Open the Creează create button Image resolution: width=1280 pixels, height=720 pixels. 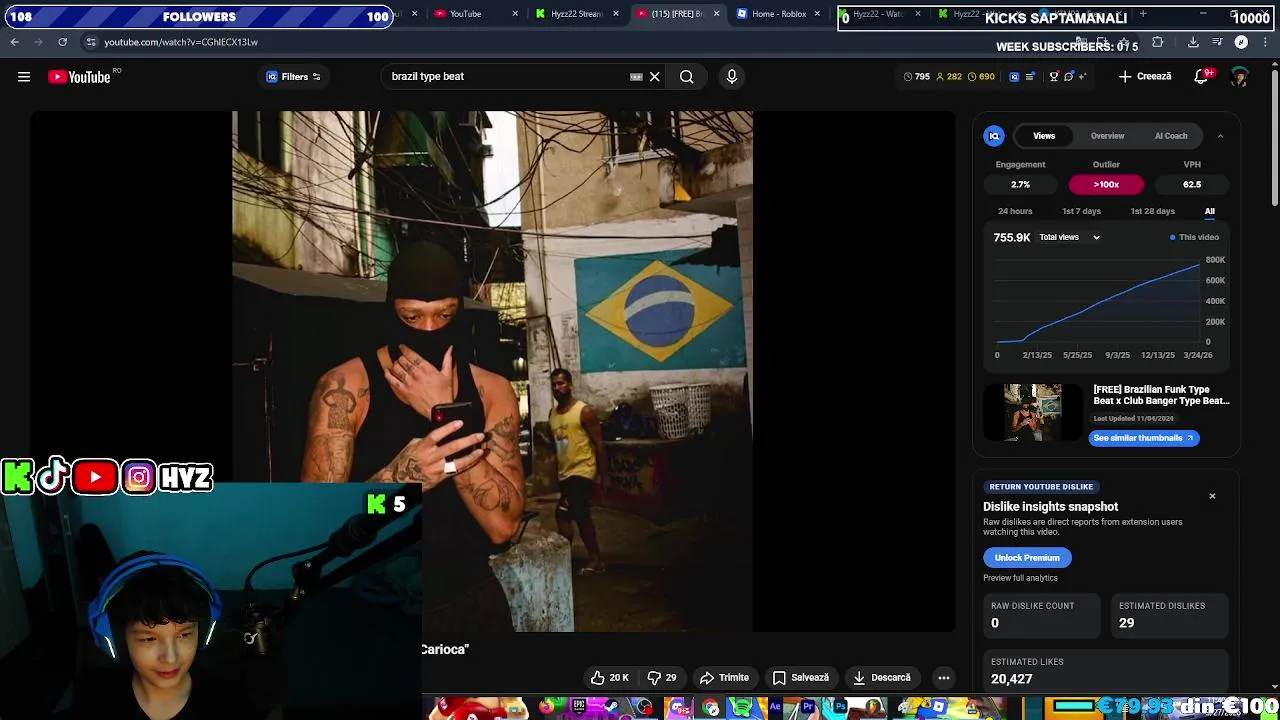(1145, 76)
